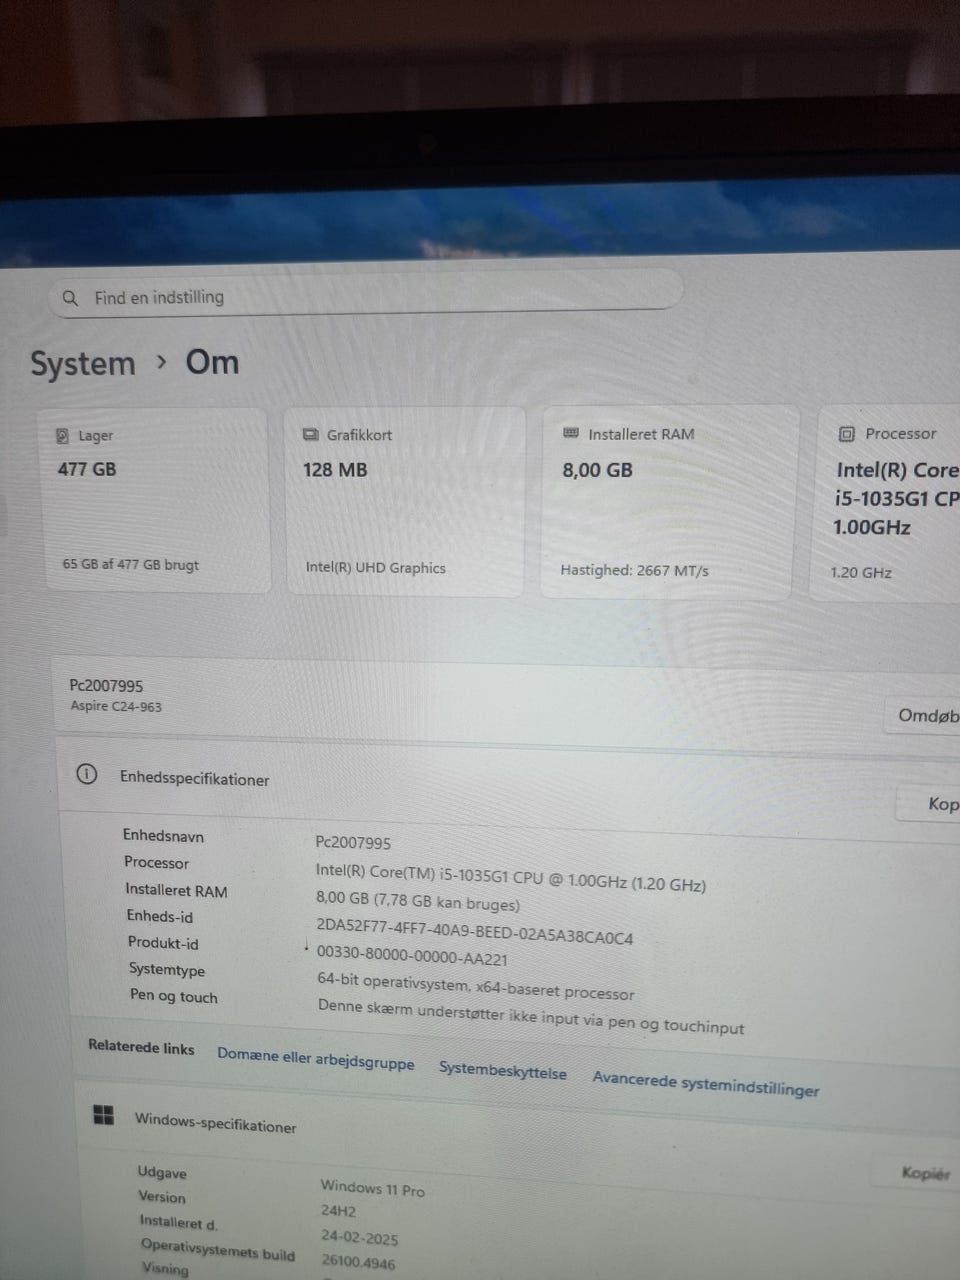This screenshot has width=960, height=1280.
Task: Open Avancerede systemindstillinger link
Action: (x=706, y=1083)
